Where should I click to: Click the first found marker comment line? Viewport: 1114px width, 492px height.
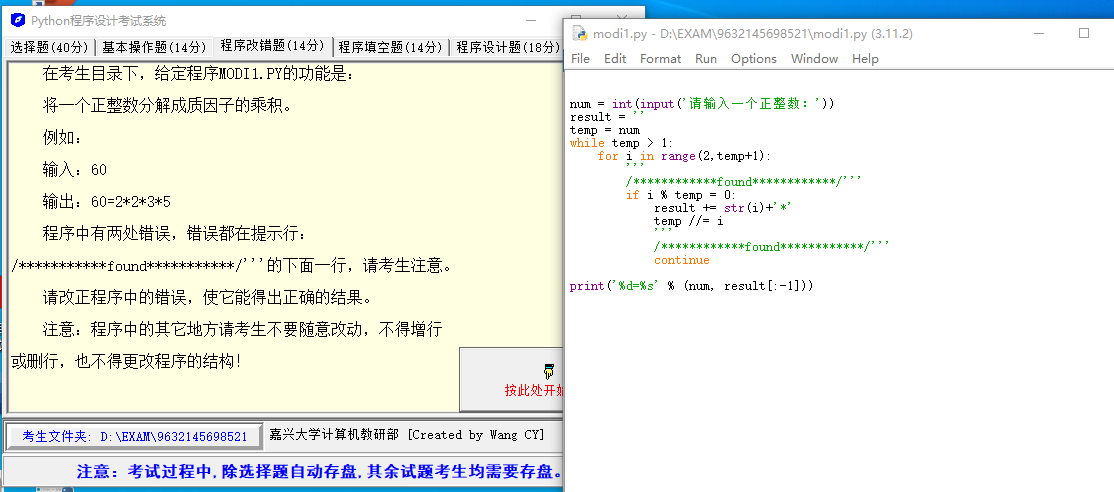pyautogui.click(x=743, y=182)
